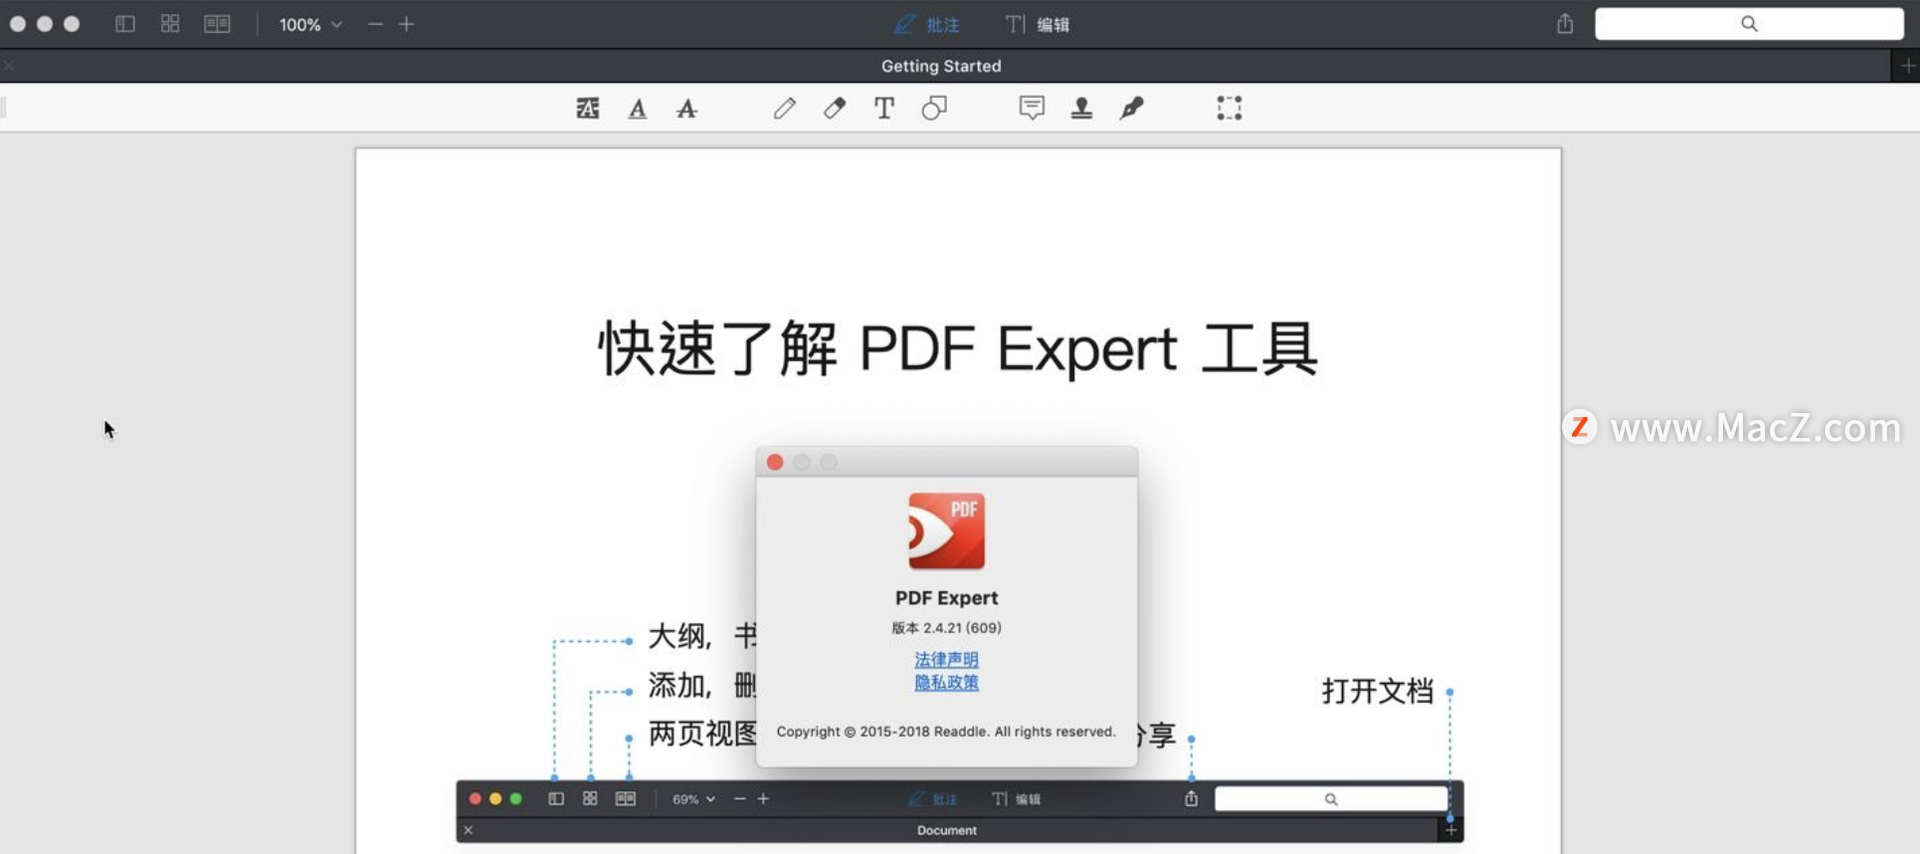The image size is (1920, 854).
Task: Click the share icon in illustrated toolbar
Action: [1191, 798]
